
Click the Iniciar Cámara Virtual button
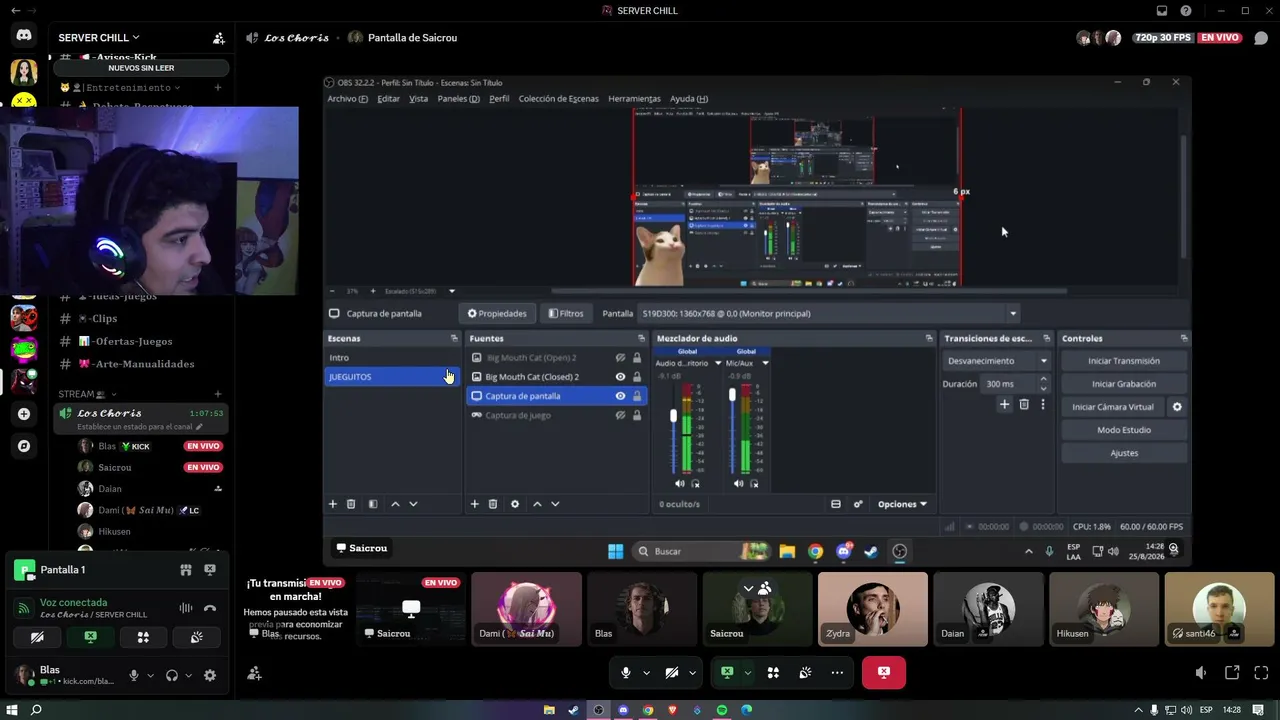click(1113, 407)
